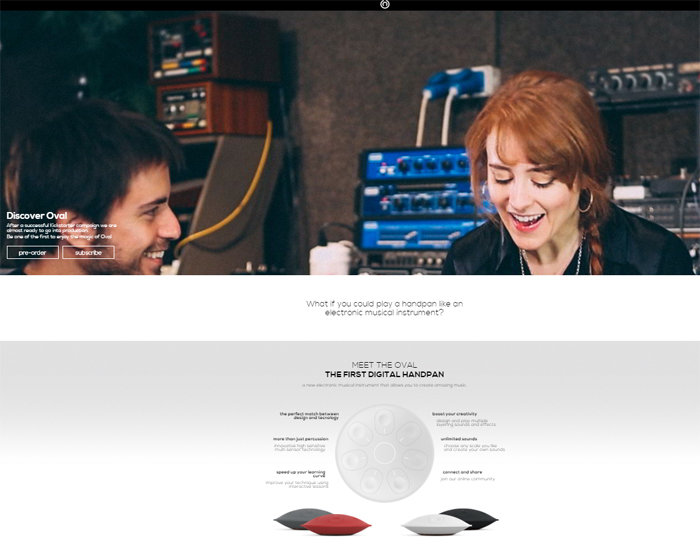Click THE FIRST DIGITAL HANDPAN title

tap(384, 375)
